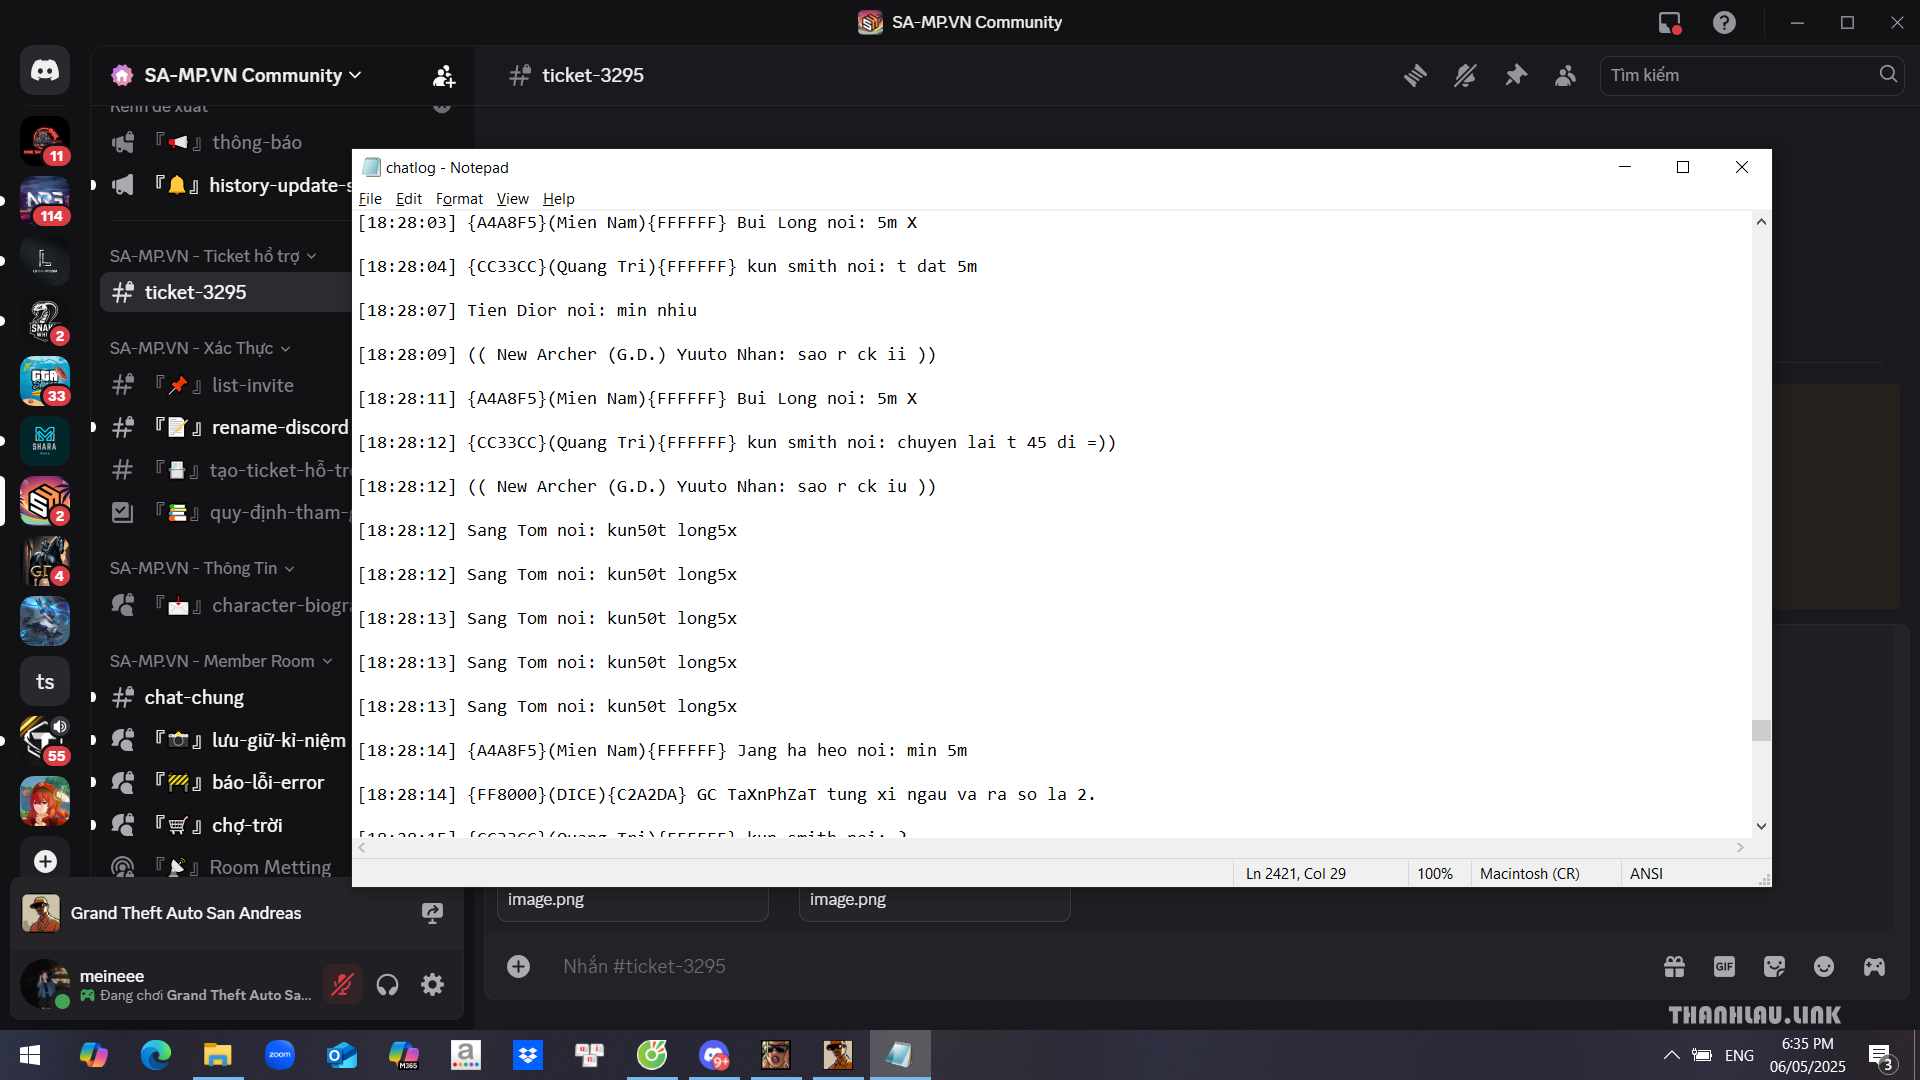The width and height of the screenshot is (1920, 1080).
Task: Open character-biography channel
Action: coord(226,605)
